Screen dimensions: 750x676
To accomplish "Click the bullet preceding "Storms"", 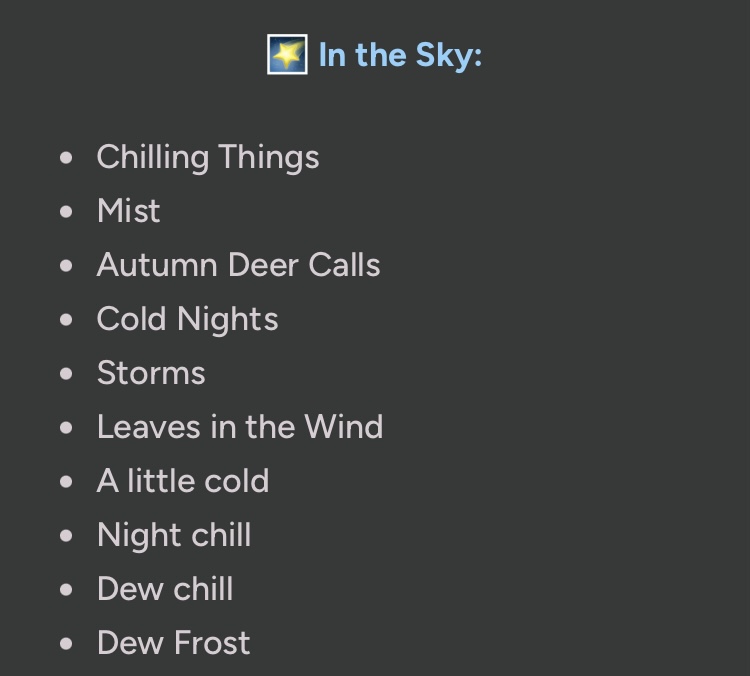I will pyautogui.click(x=67, y=374).
